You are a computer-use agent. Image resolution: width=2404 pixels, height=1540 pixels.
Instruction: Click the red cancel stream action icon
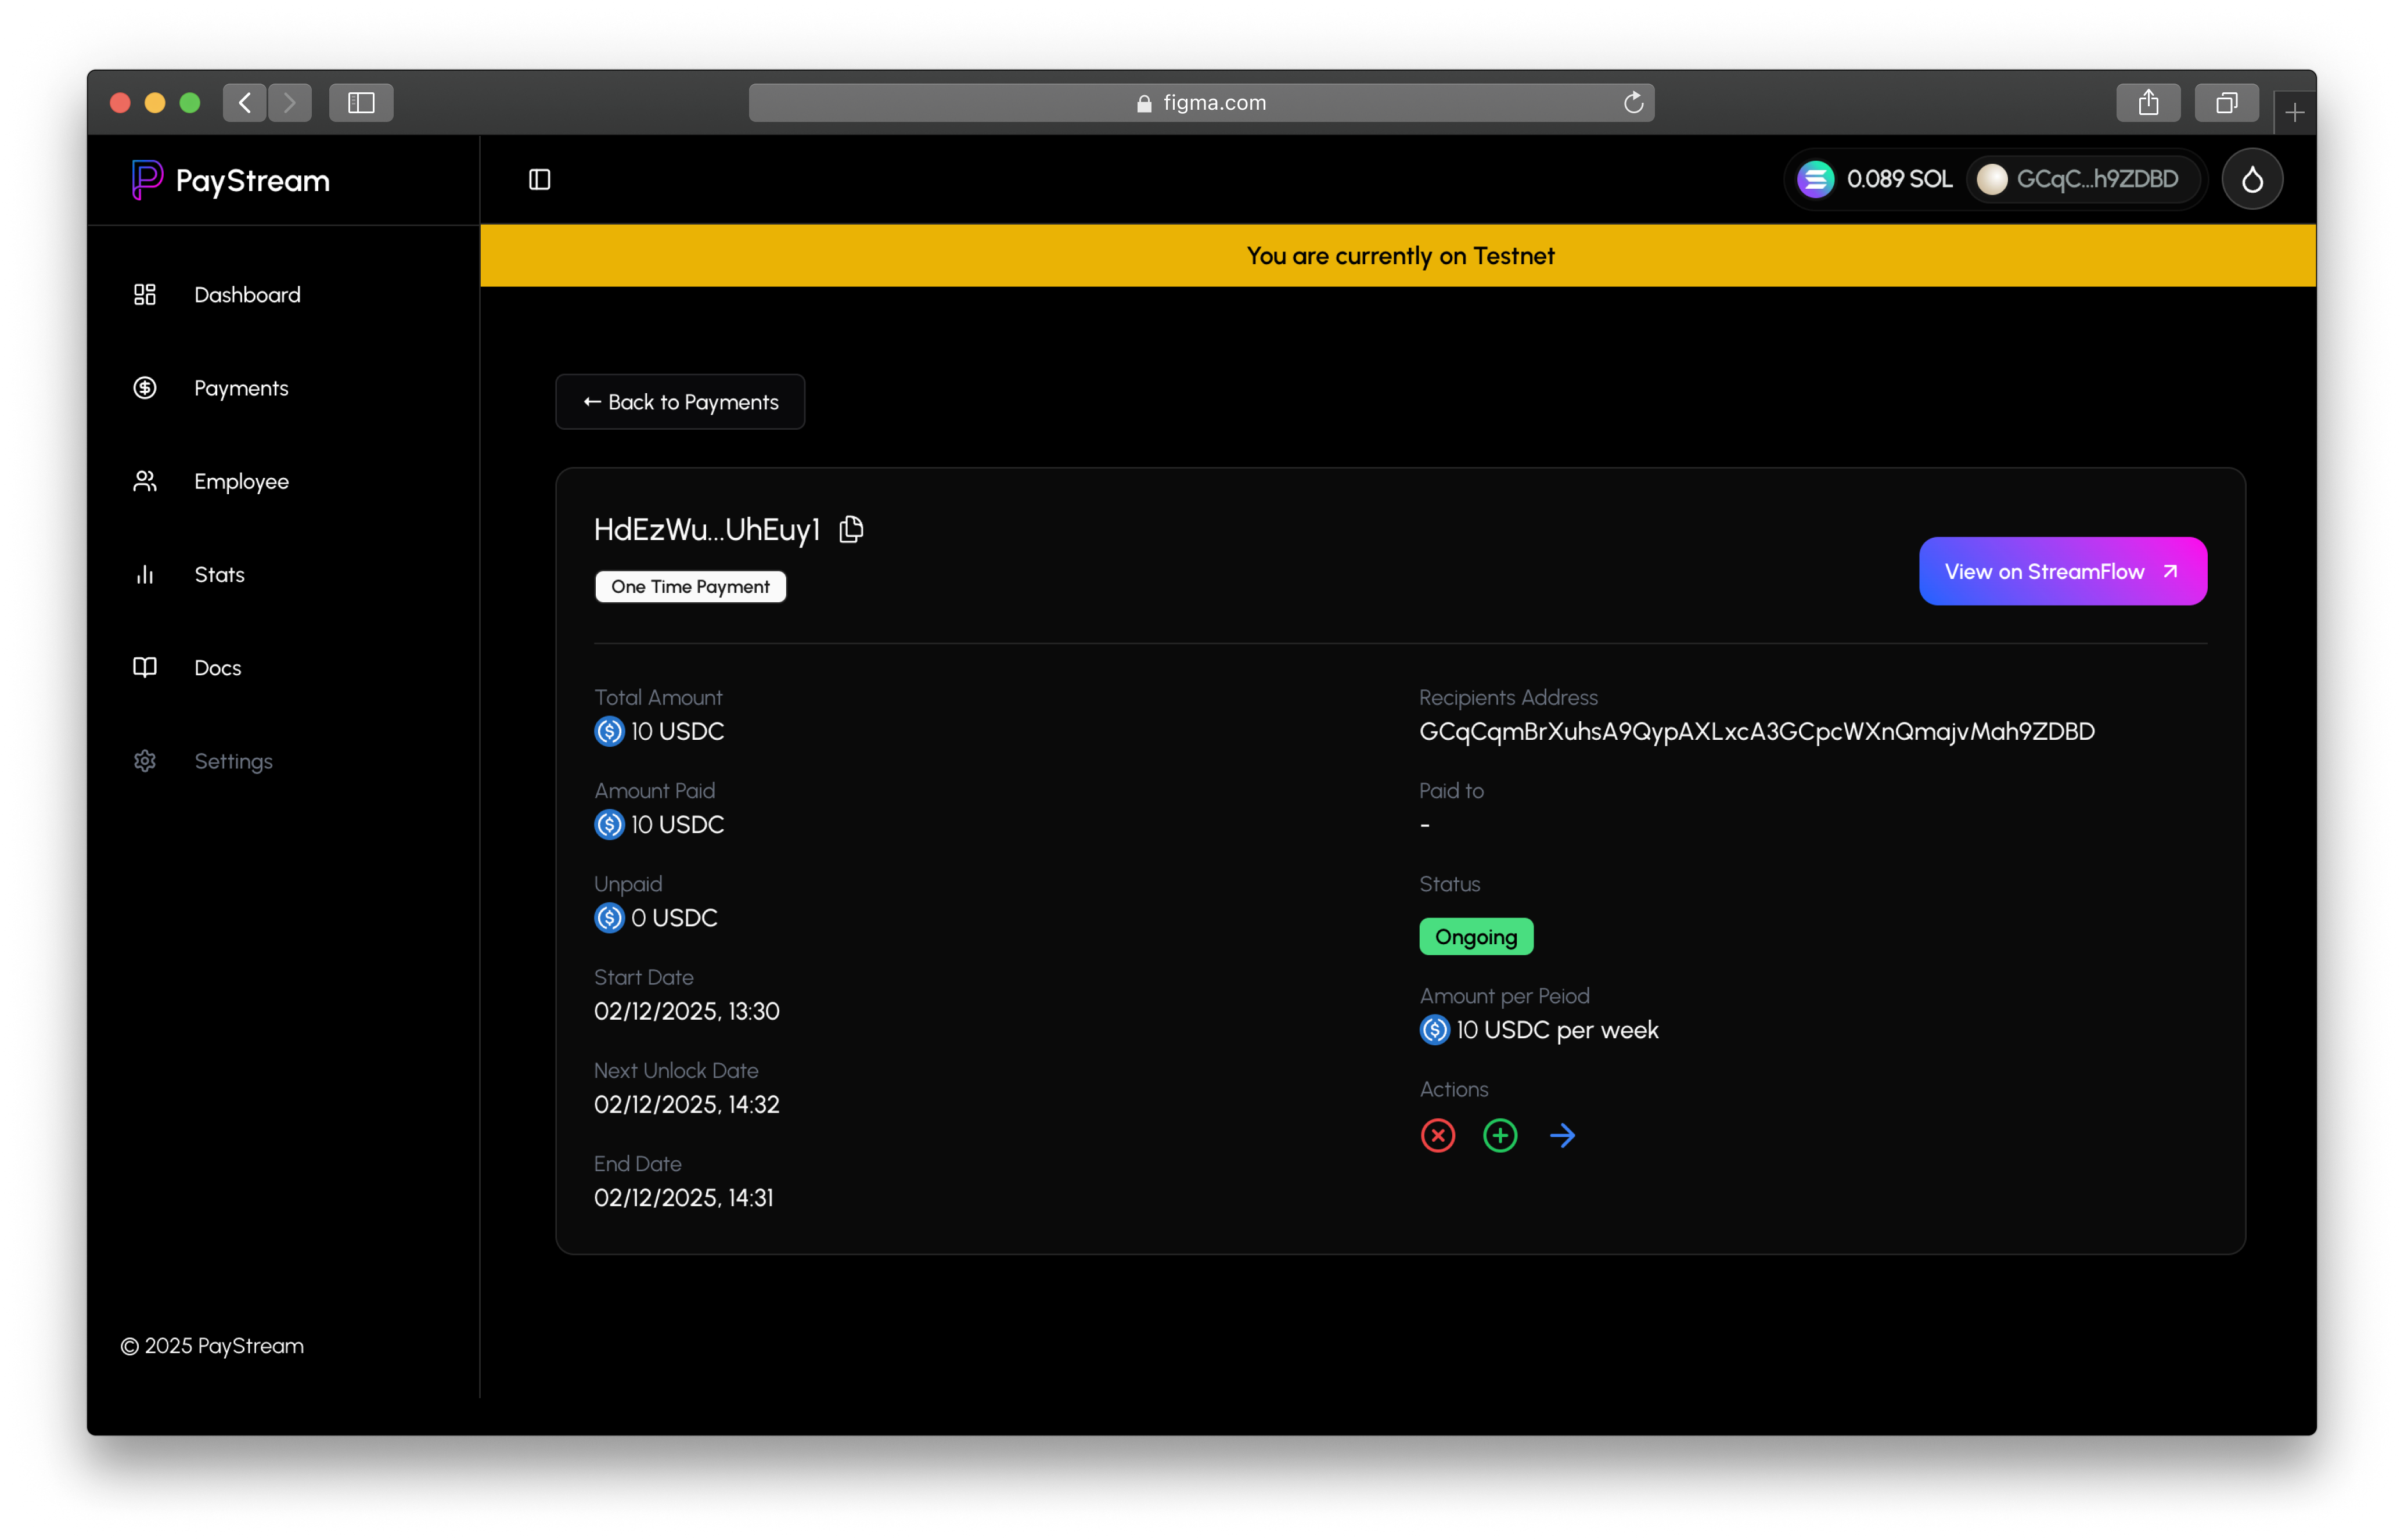pyautogui.click(x=1438, y=1135)
